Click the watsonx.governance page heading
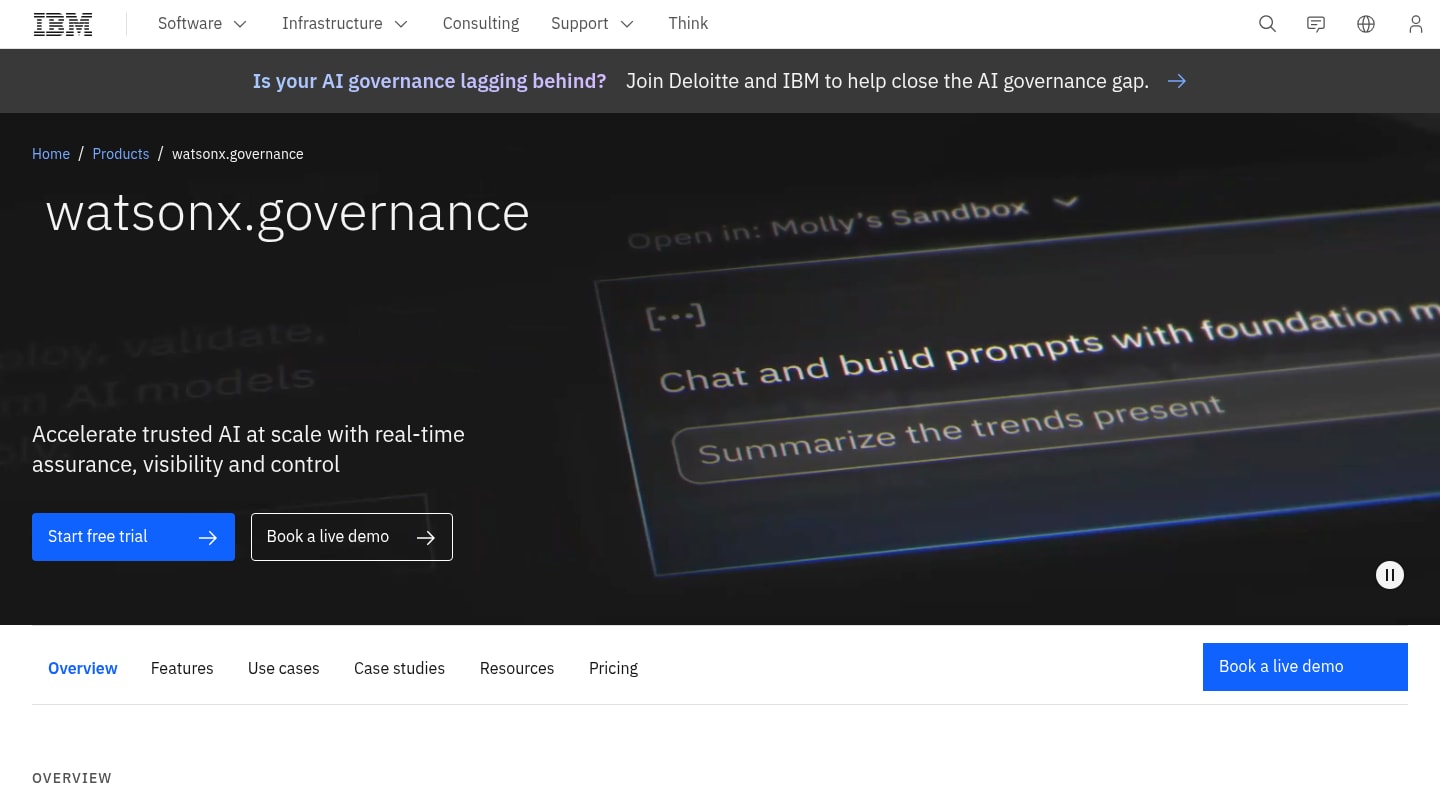The width and height of the screenshot is (1440, 800). (288, 213)
